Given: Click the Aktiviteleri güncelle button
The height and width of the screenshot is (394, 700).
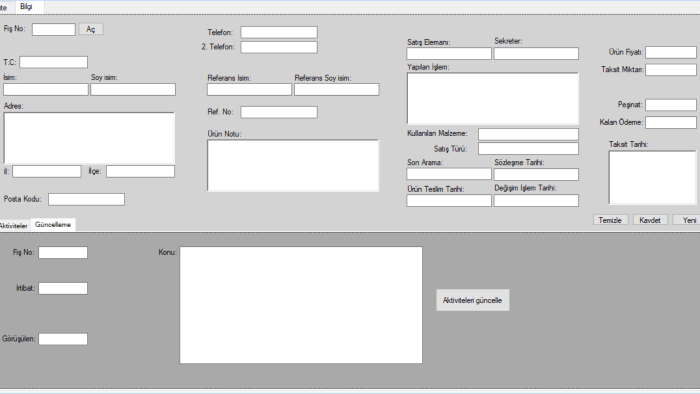Looking at the screenshot, I should 473,300.
